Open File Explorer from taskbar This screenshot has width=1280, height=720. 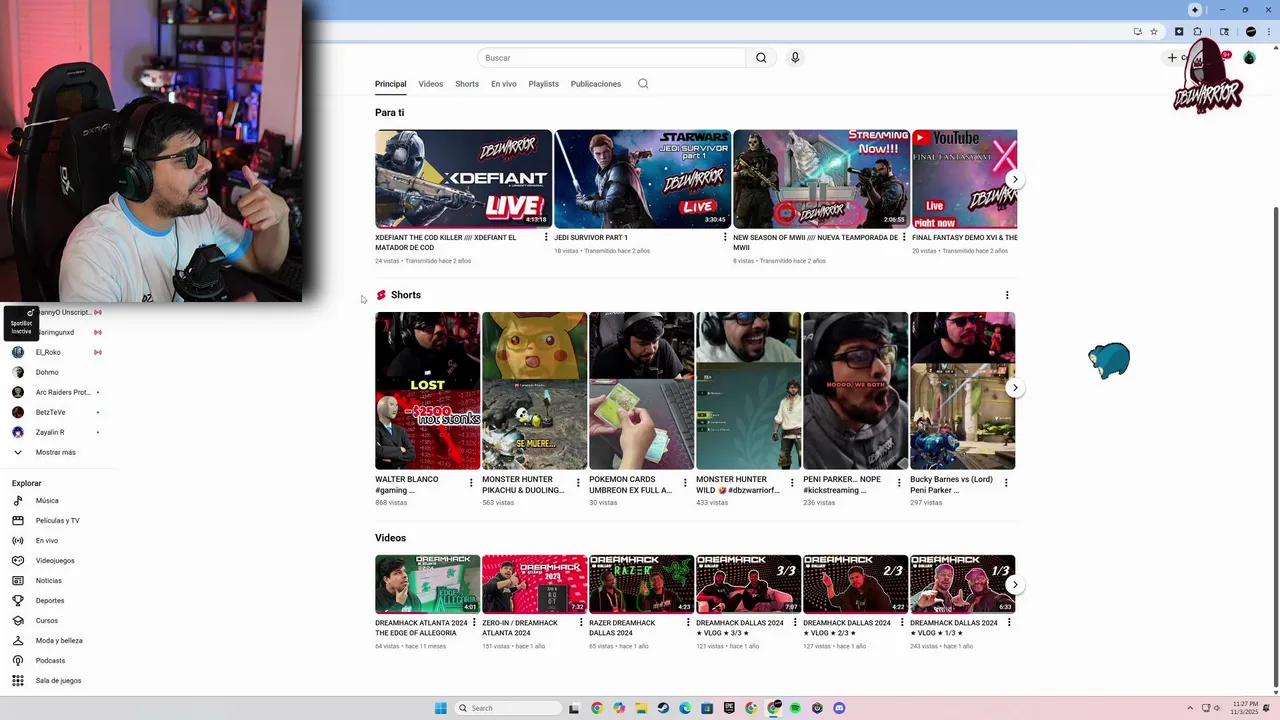pos(641,708)
